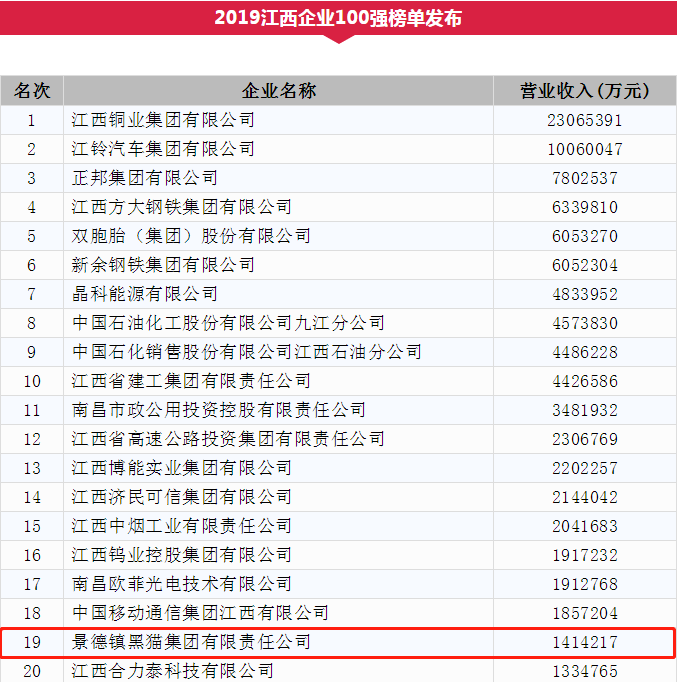The width and height of the screenshot is (677, 684).
Task: Click 南昌市政公用投资控股有限责任公司 entry
Action: tap(219, 410)
